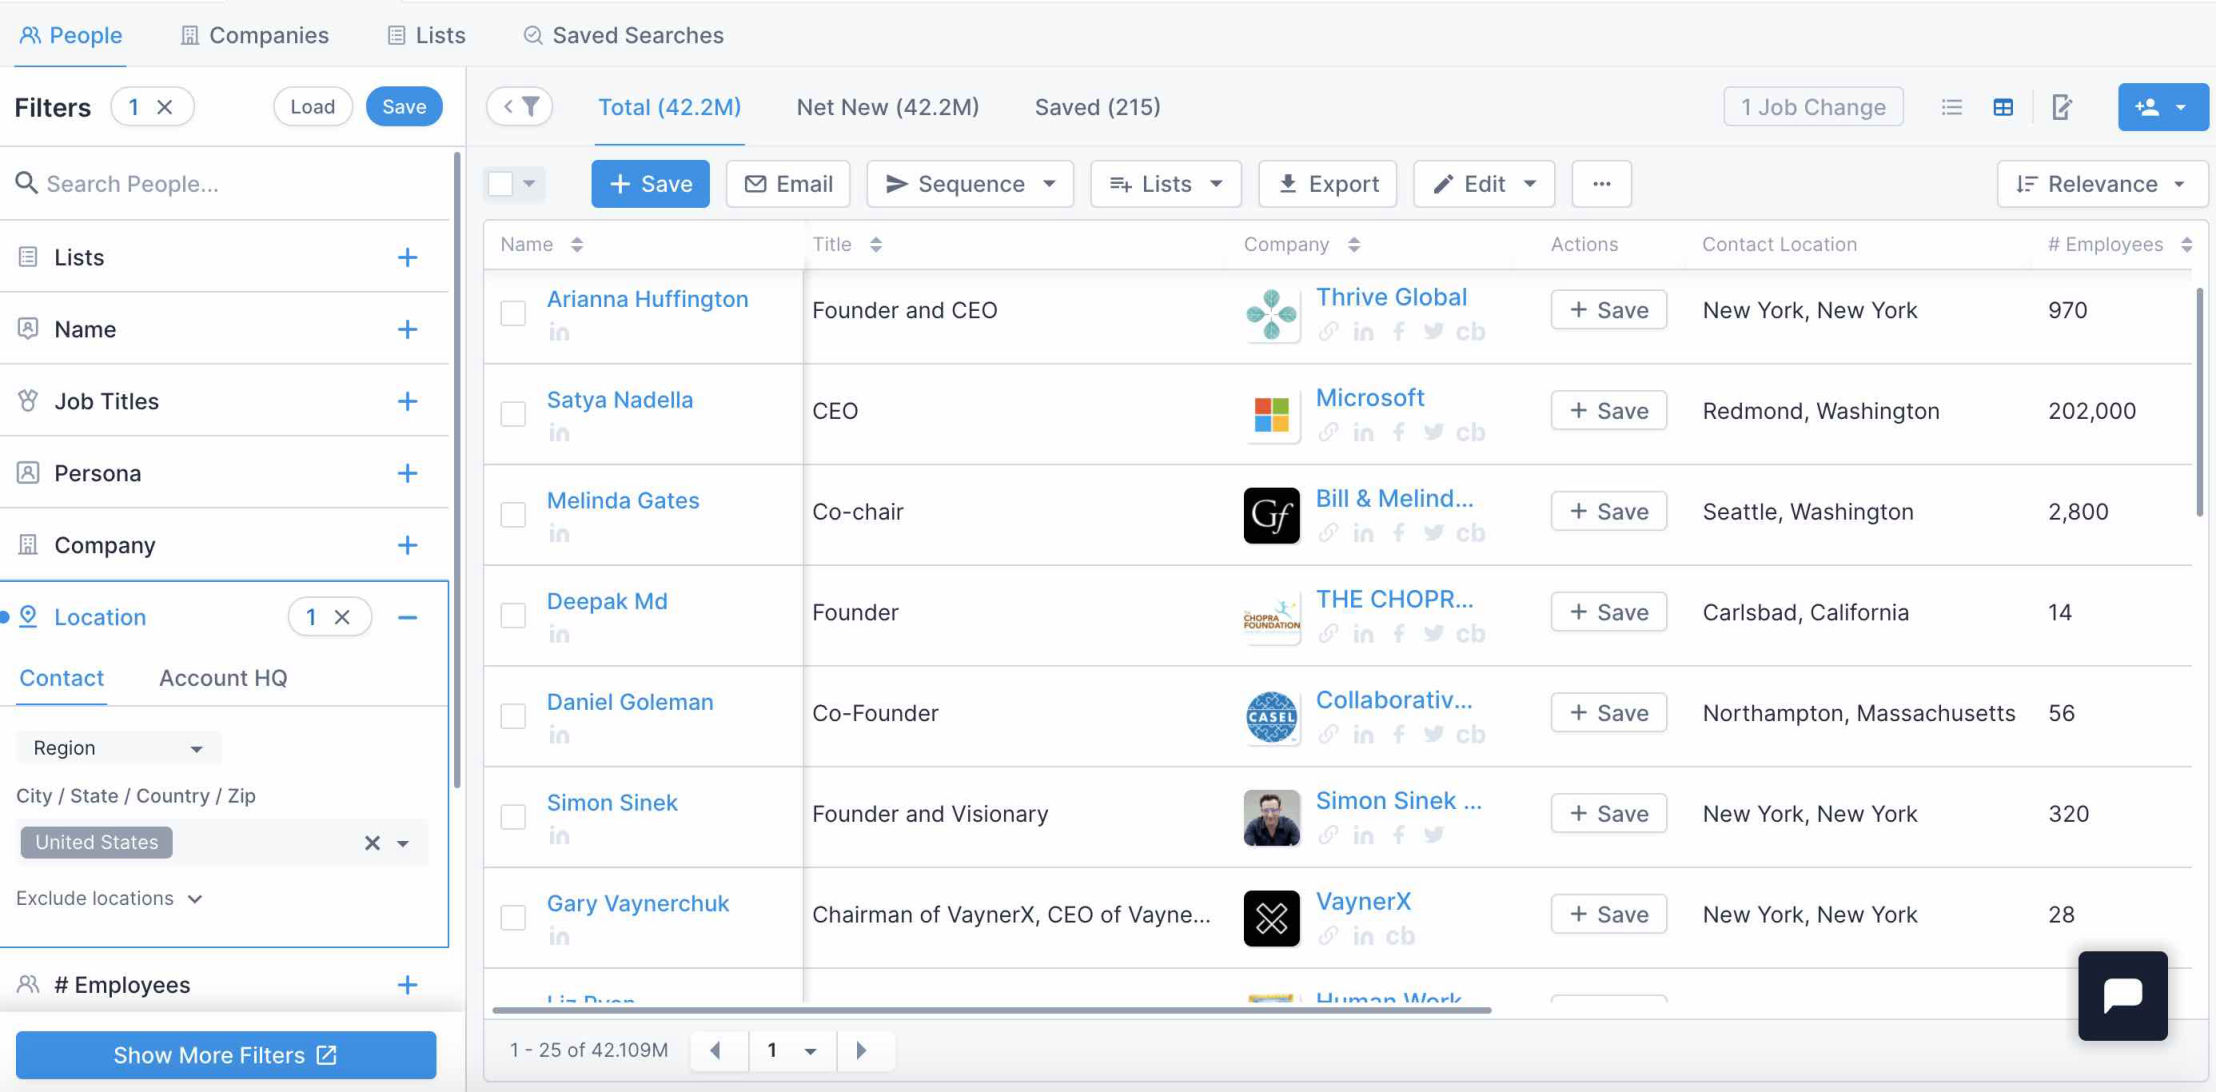Tick the Simon Sinek row checkbox
2216x1092 pixels.
pos(513,816)
